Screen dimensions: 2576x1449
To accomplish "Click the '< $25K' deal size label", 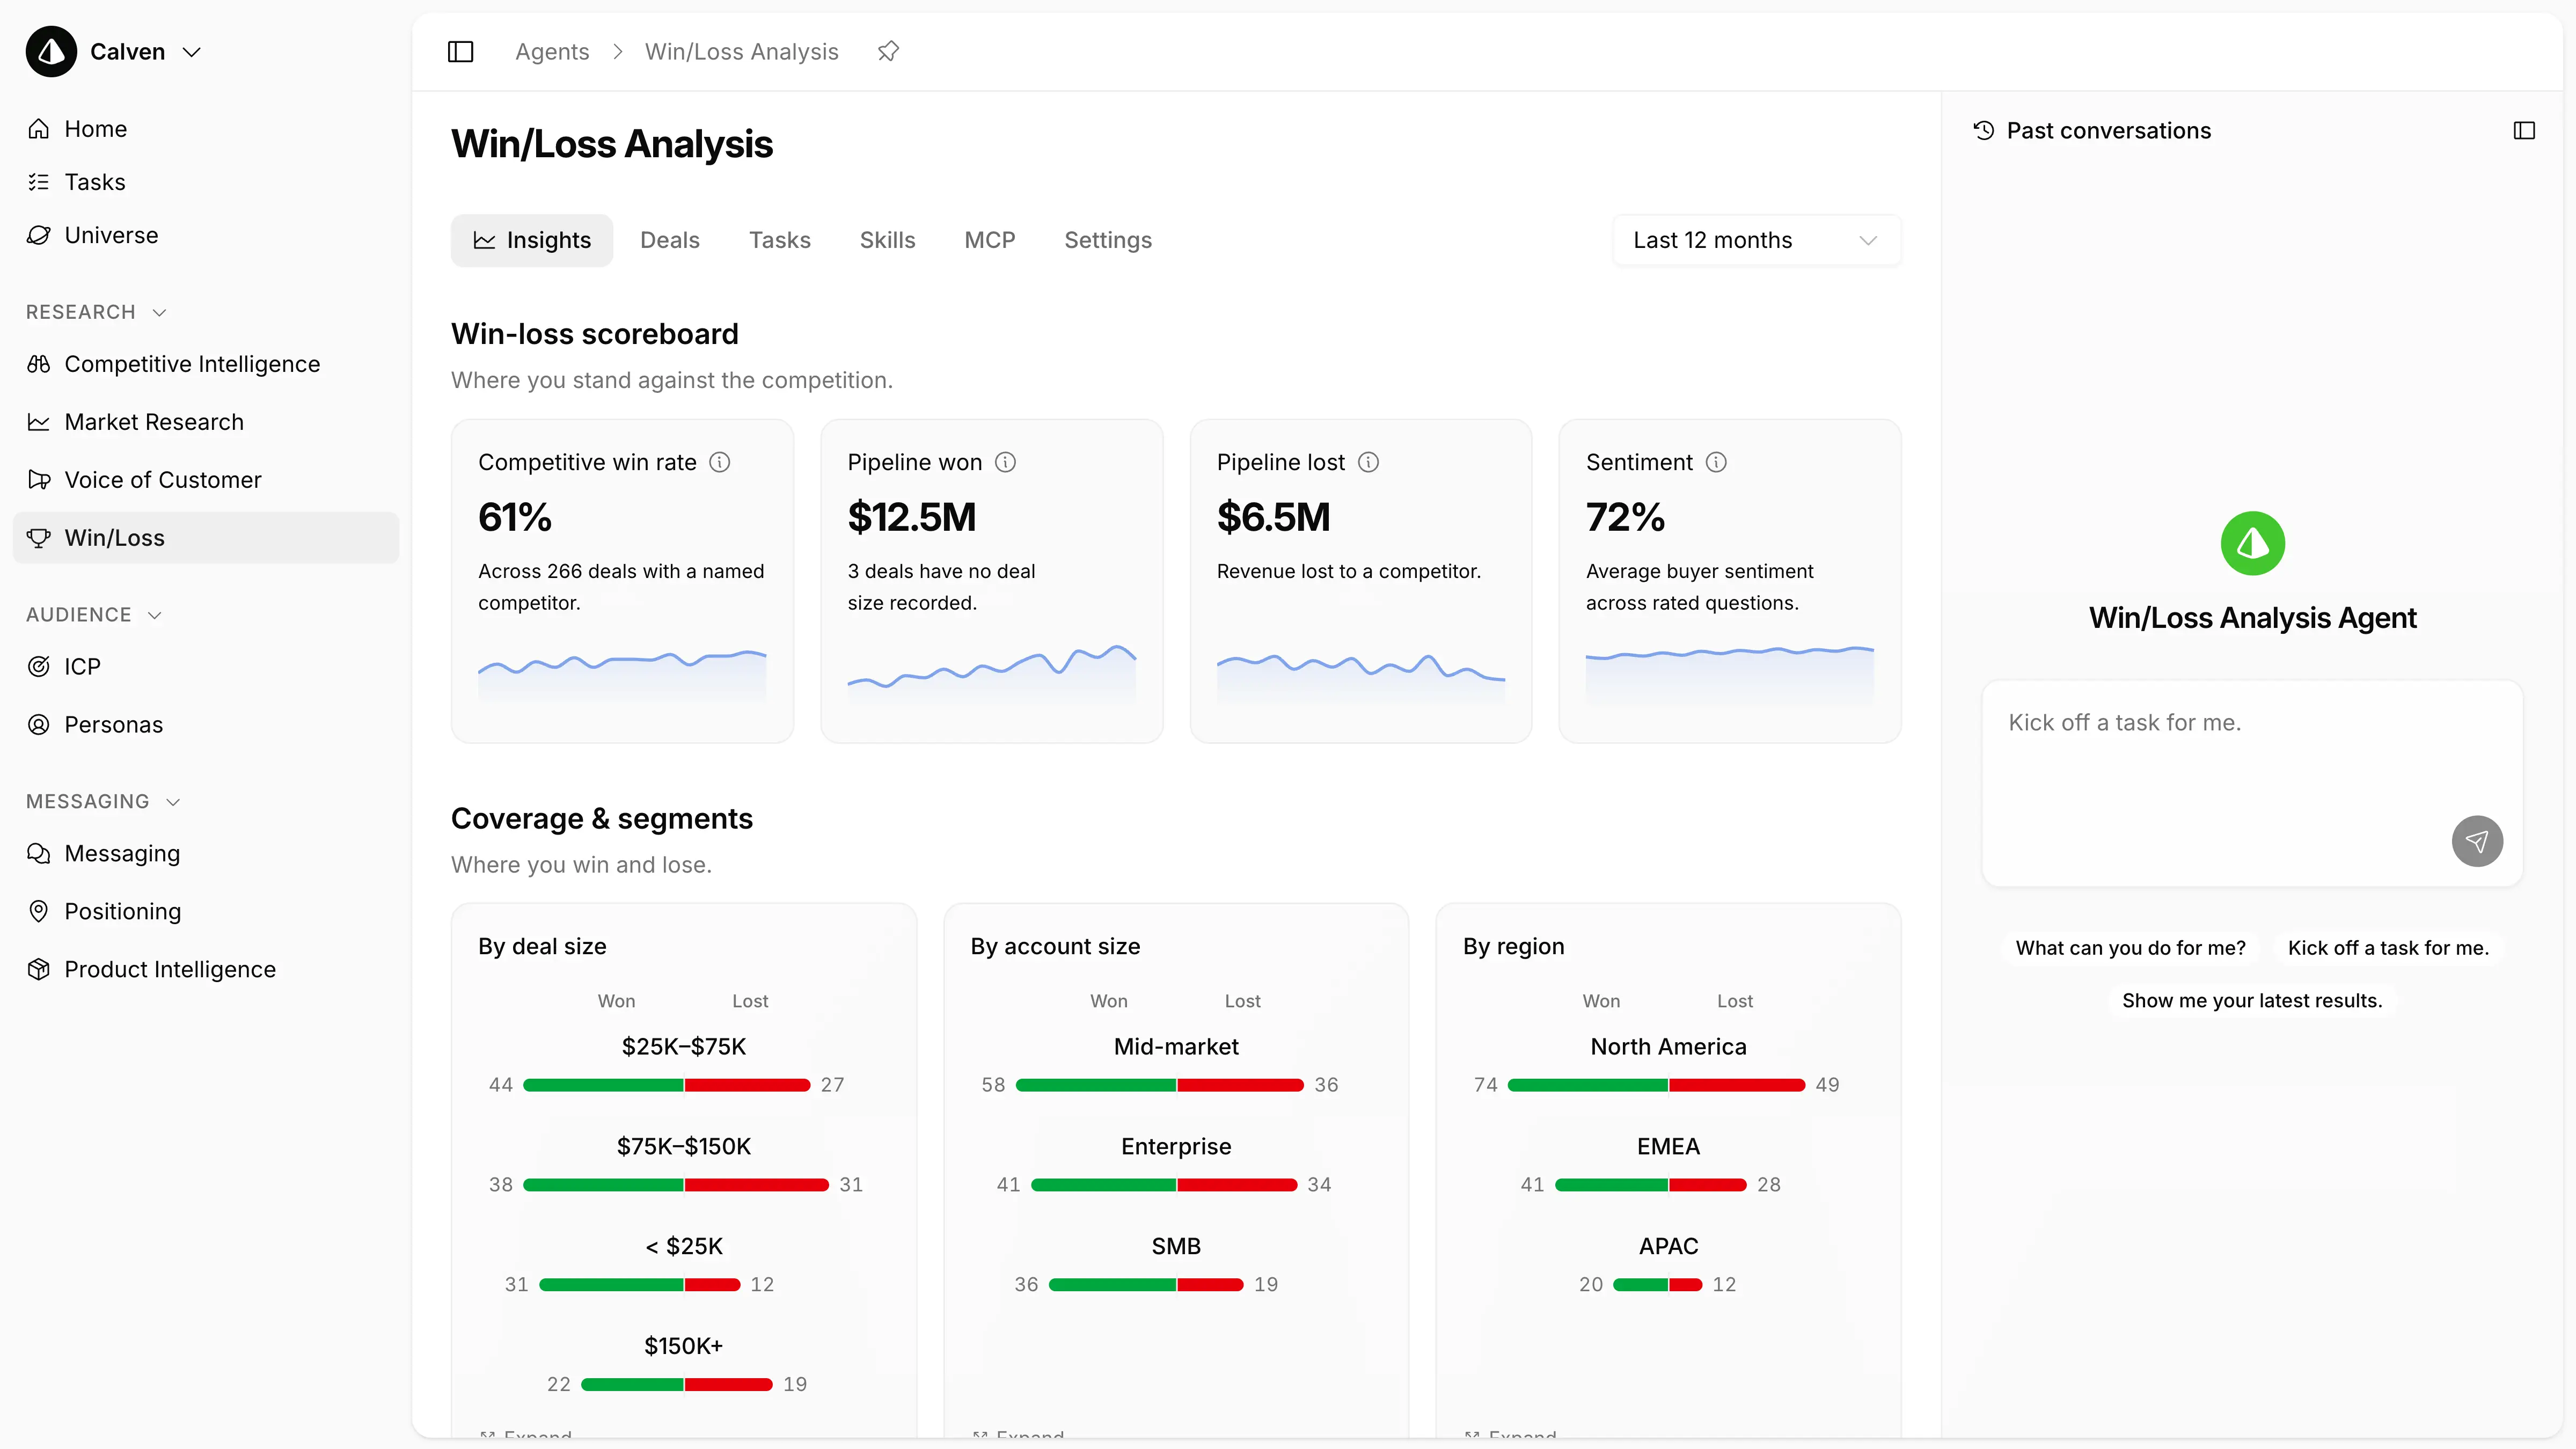I will tap(684, 1247).
